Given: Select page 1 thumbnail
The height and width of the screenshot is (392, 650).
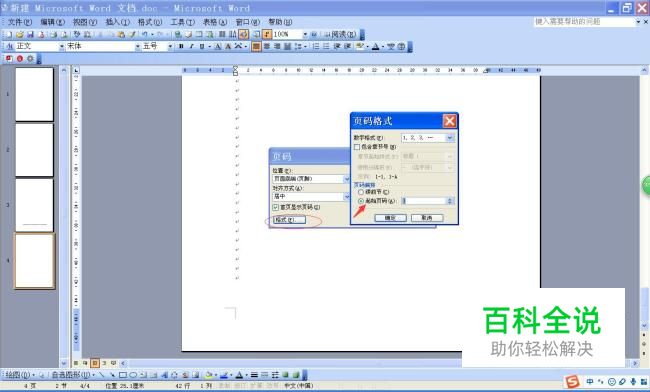Looking at the screenshot, I should coord(34,94).
